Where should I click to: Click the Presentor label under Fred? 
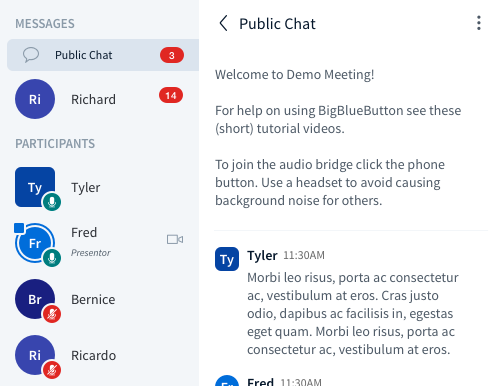pos(91,253)
